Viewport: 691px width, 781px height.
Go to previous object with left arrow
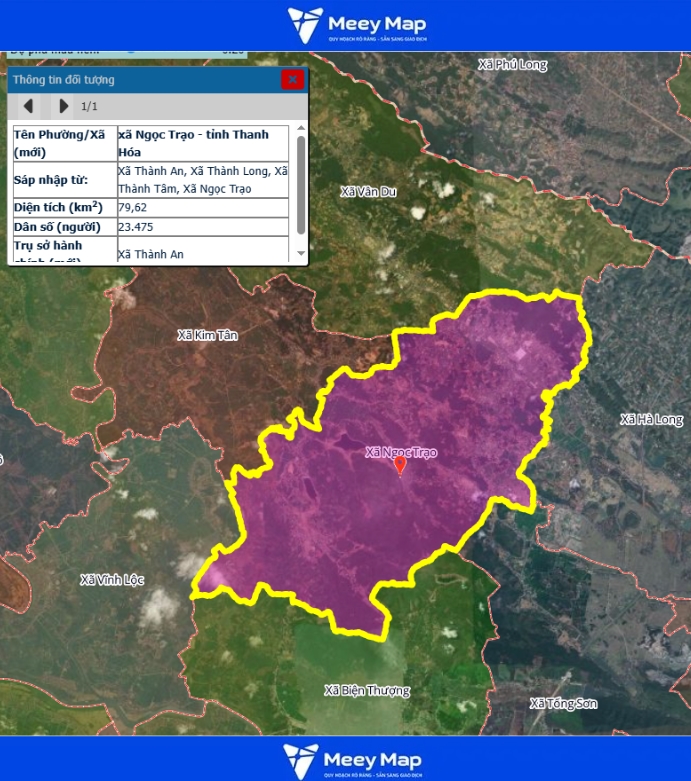coord(28,106)
